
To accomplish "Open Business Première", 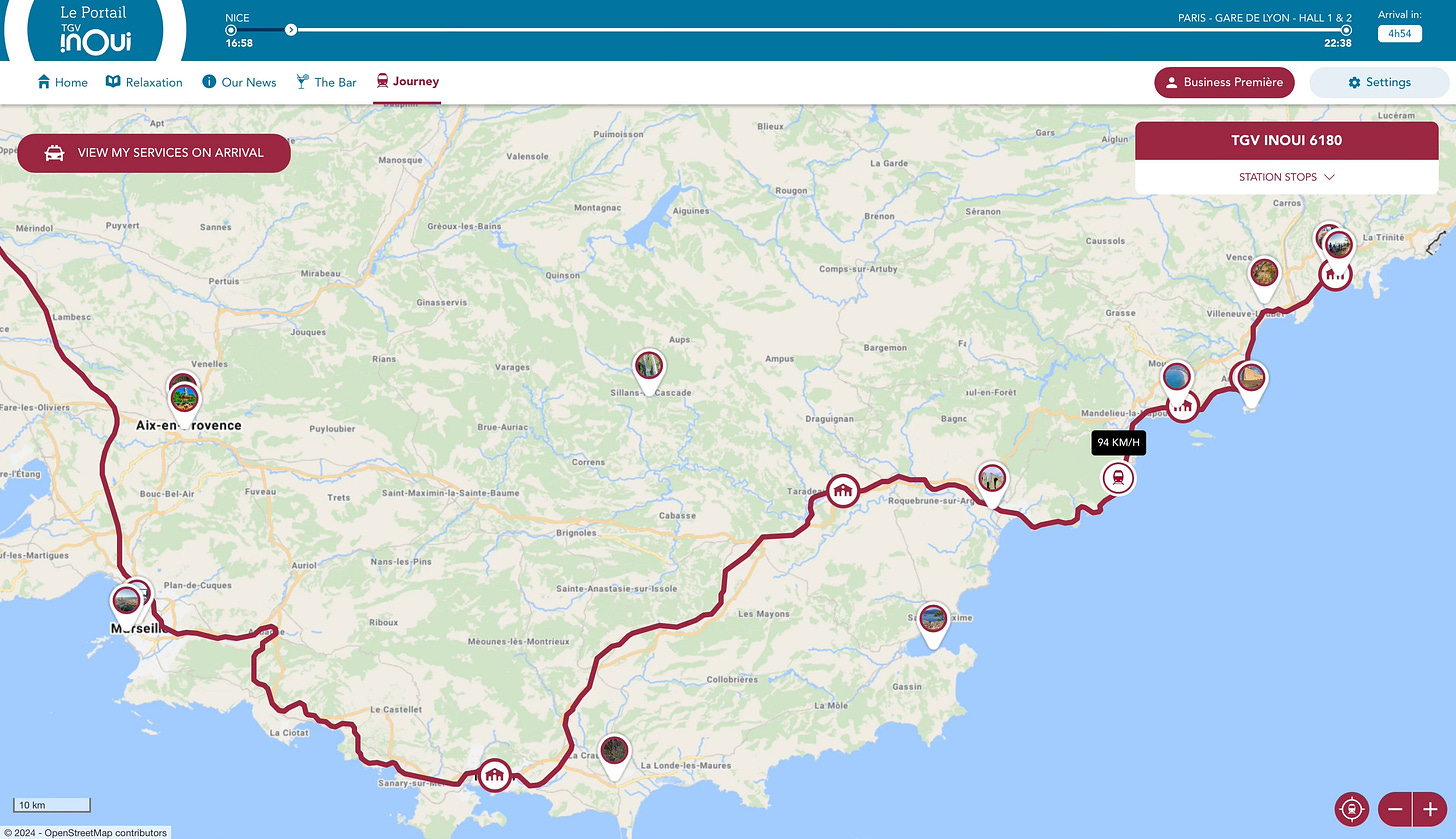I will point(1224,82).
